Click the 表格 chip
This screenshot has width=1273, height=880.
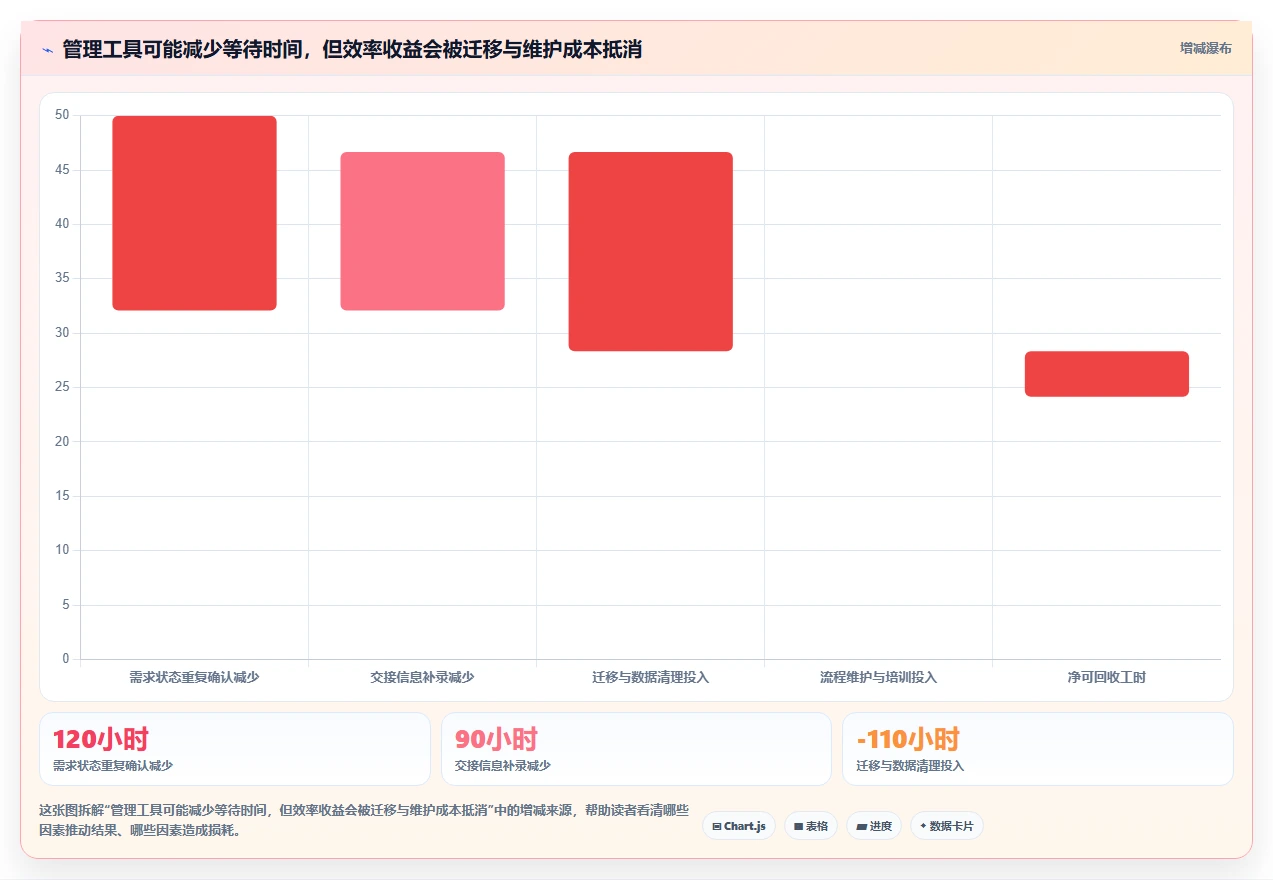click(x=811, y=826)
